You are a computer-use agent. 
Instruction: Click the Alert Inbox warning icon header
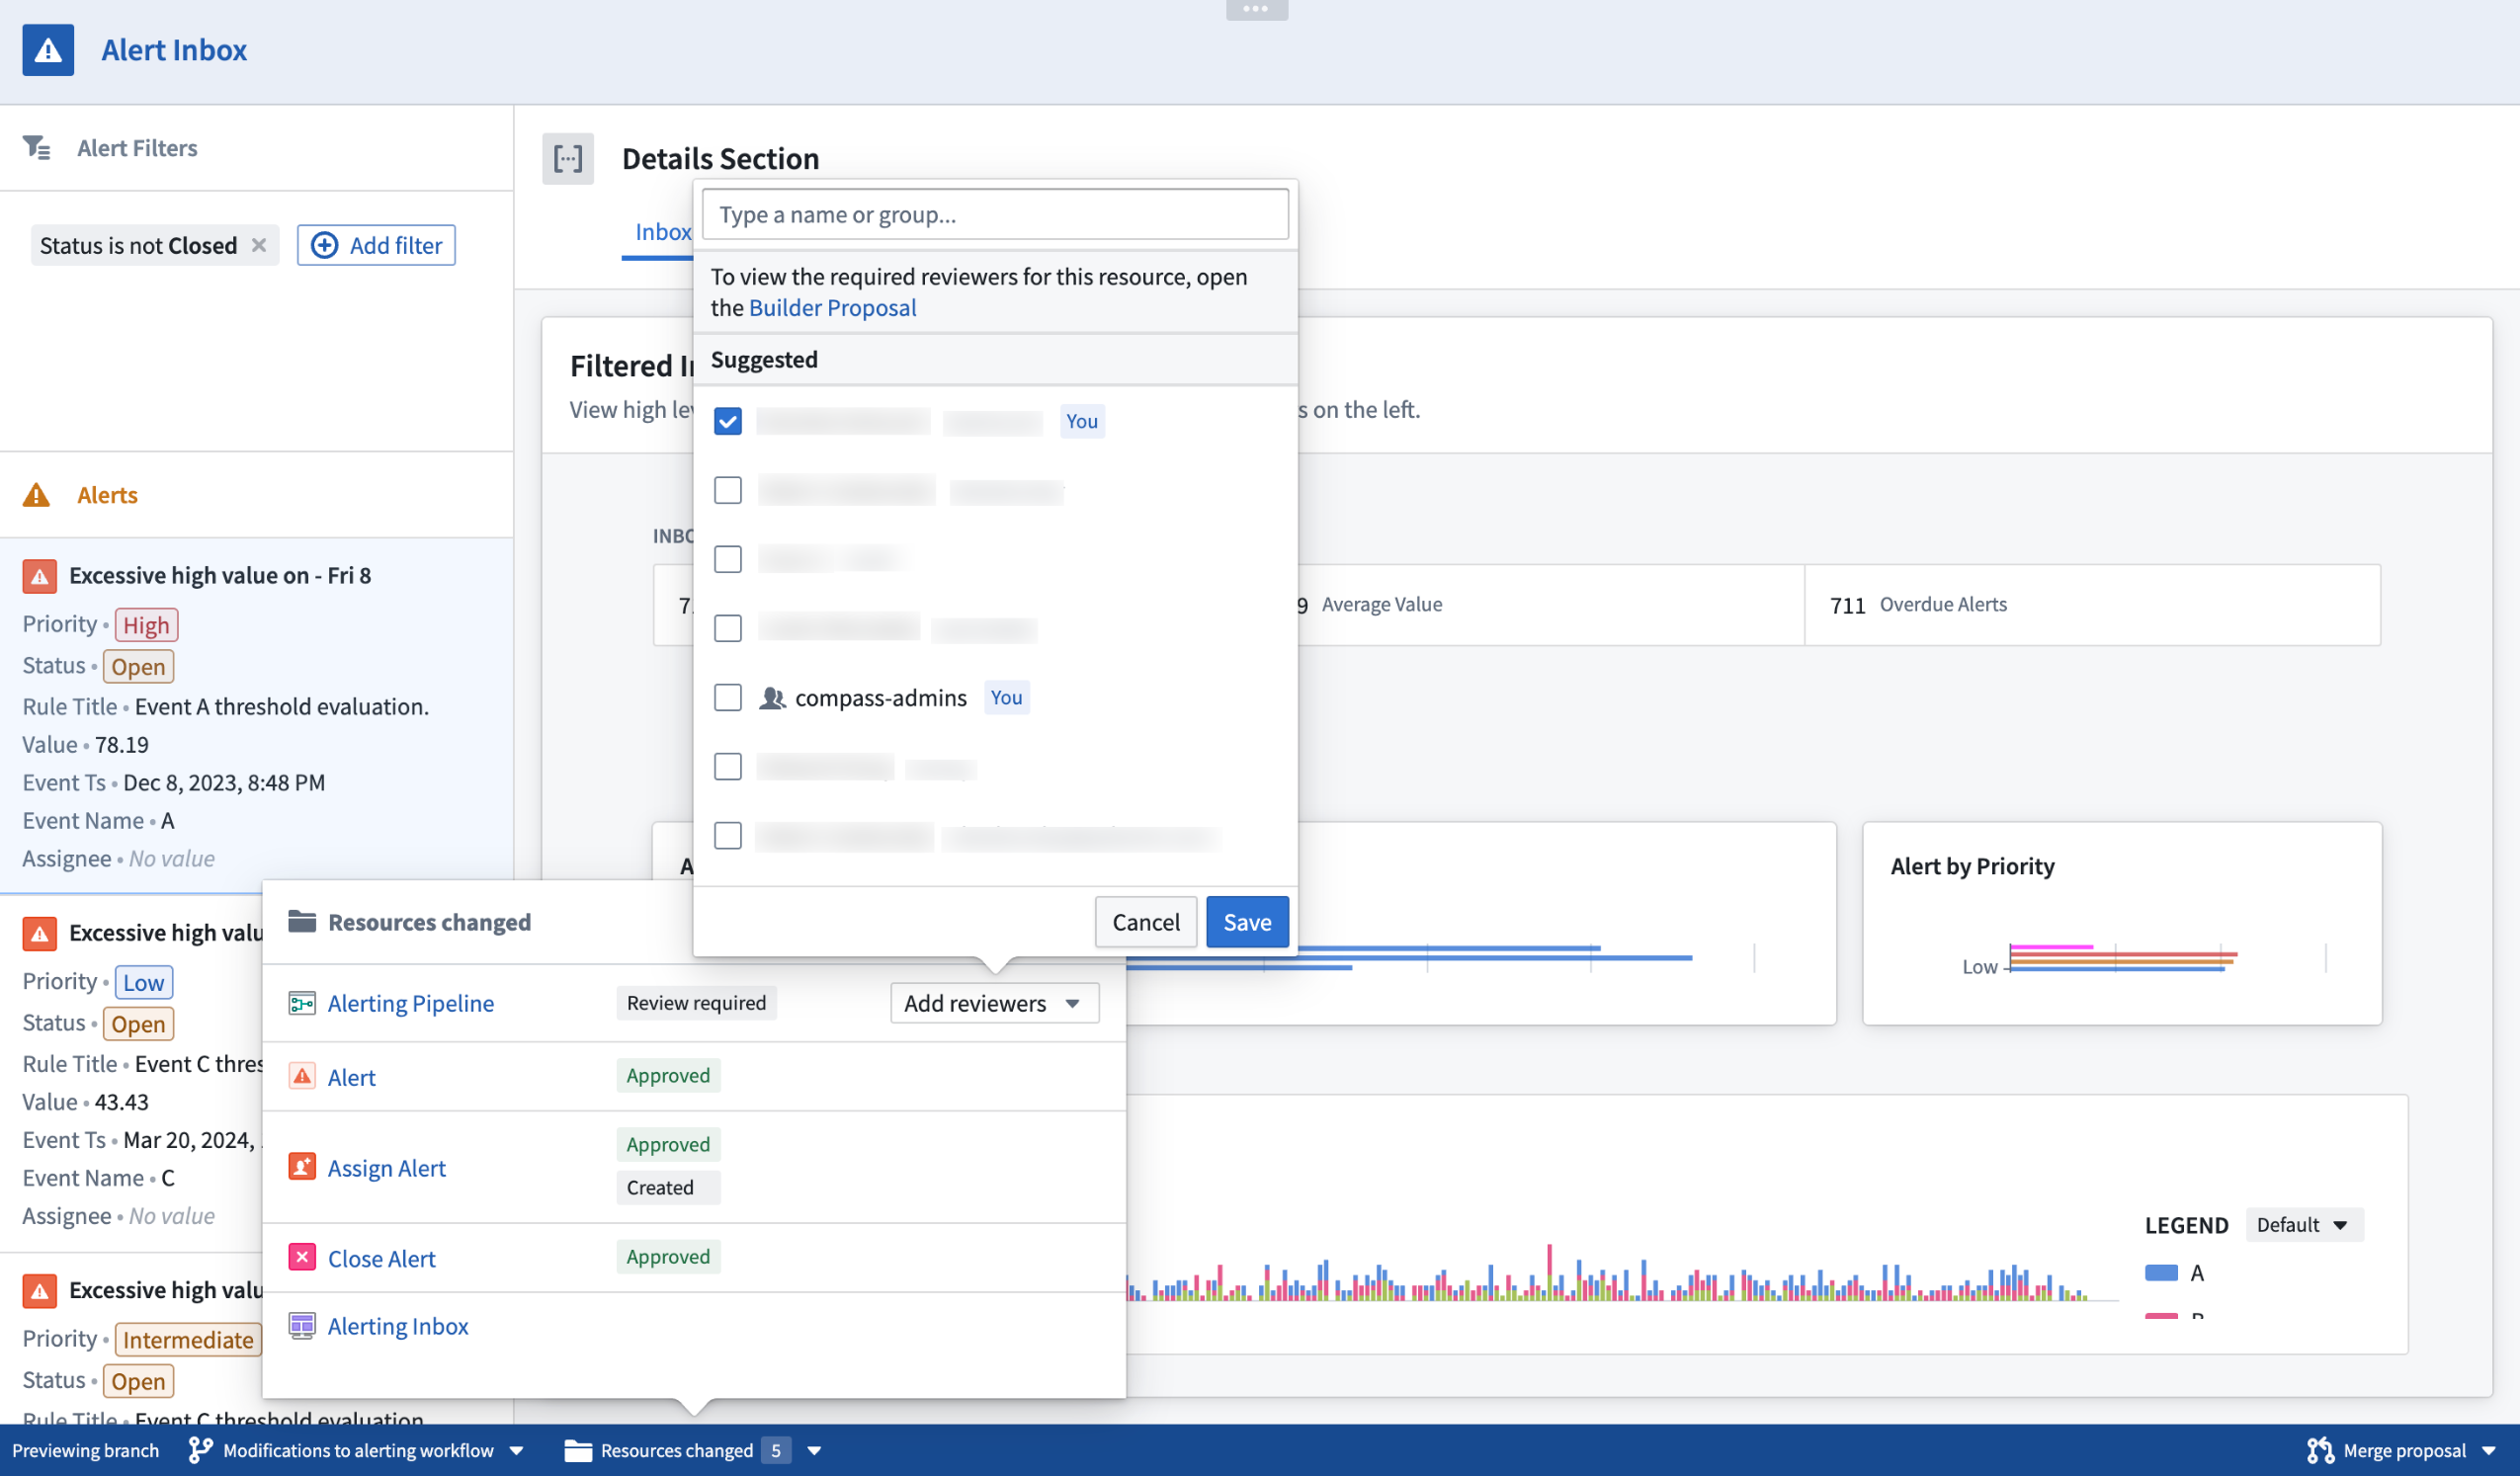point(47,49)
